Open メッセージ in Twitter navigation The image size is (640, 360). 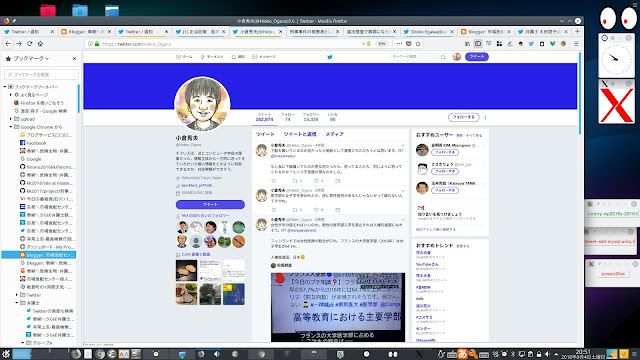[x=264, y=57]
